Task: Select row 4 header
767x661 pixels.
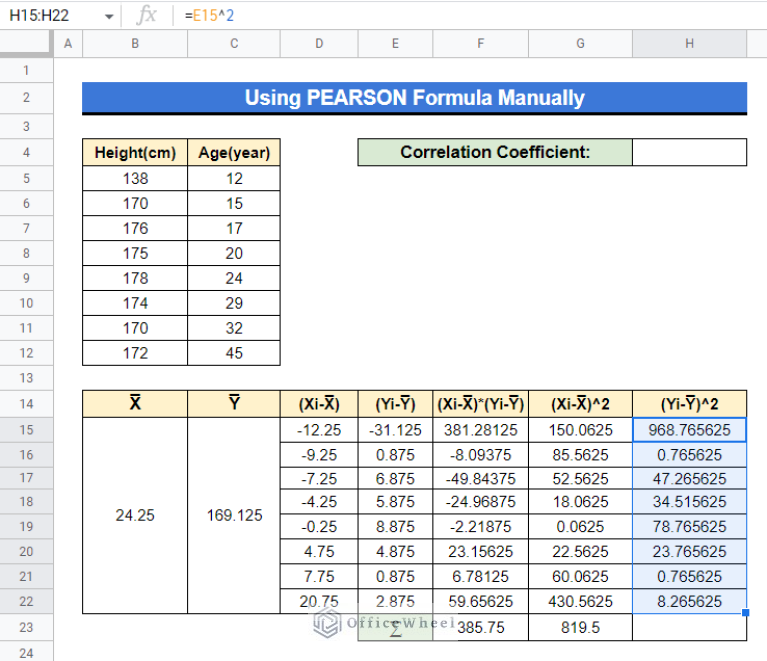Action: click(x=26, y=153)
